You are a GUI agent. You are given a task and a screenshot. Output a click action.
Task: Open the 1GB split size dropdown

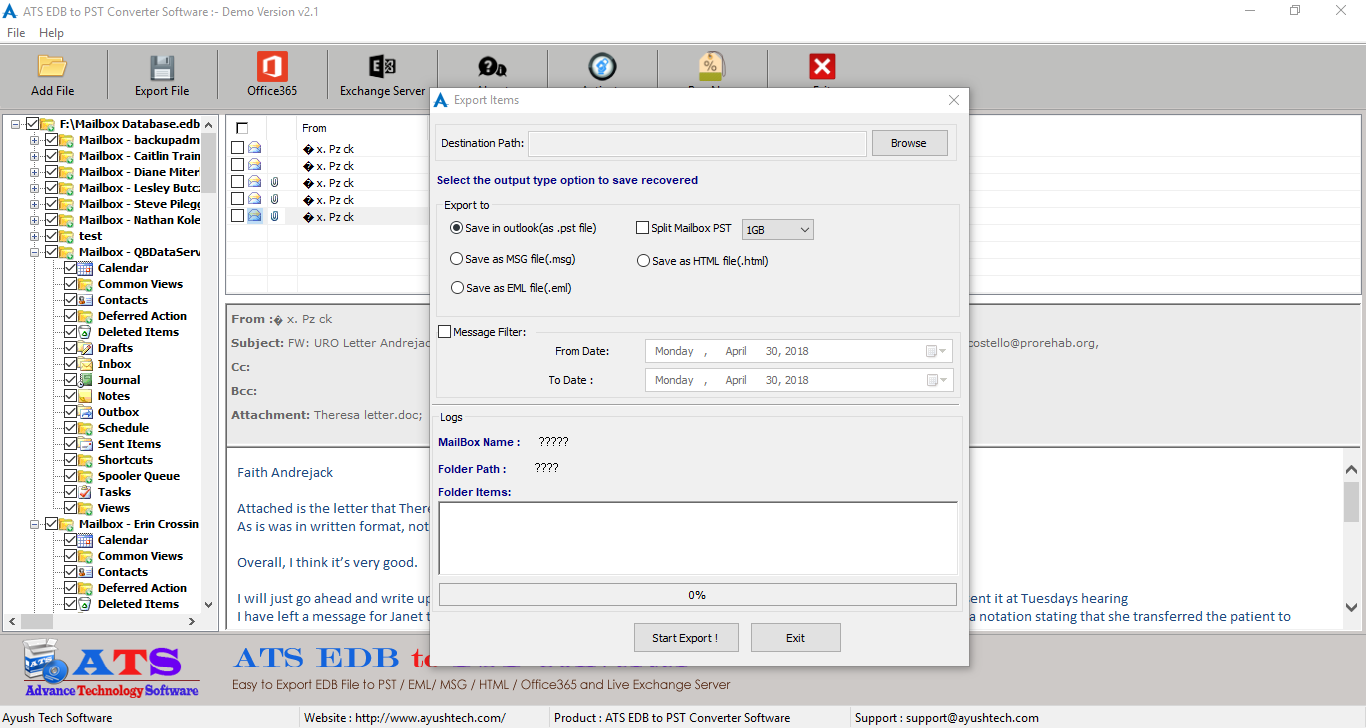click(x=778, y=230)
